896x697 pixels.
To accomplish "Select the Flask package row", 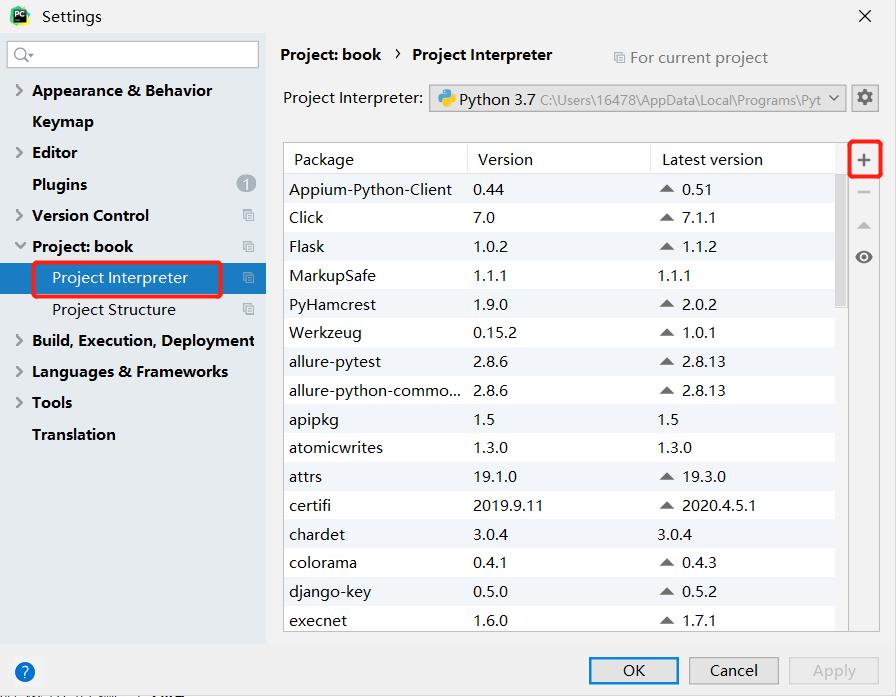I will (x=560, y=246).
